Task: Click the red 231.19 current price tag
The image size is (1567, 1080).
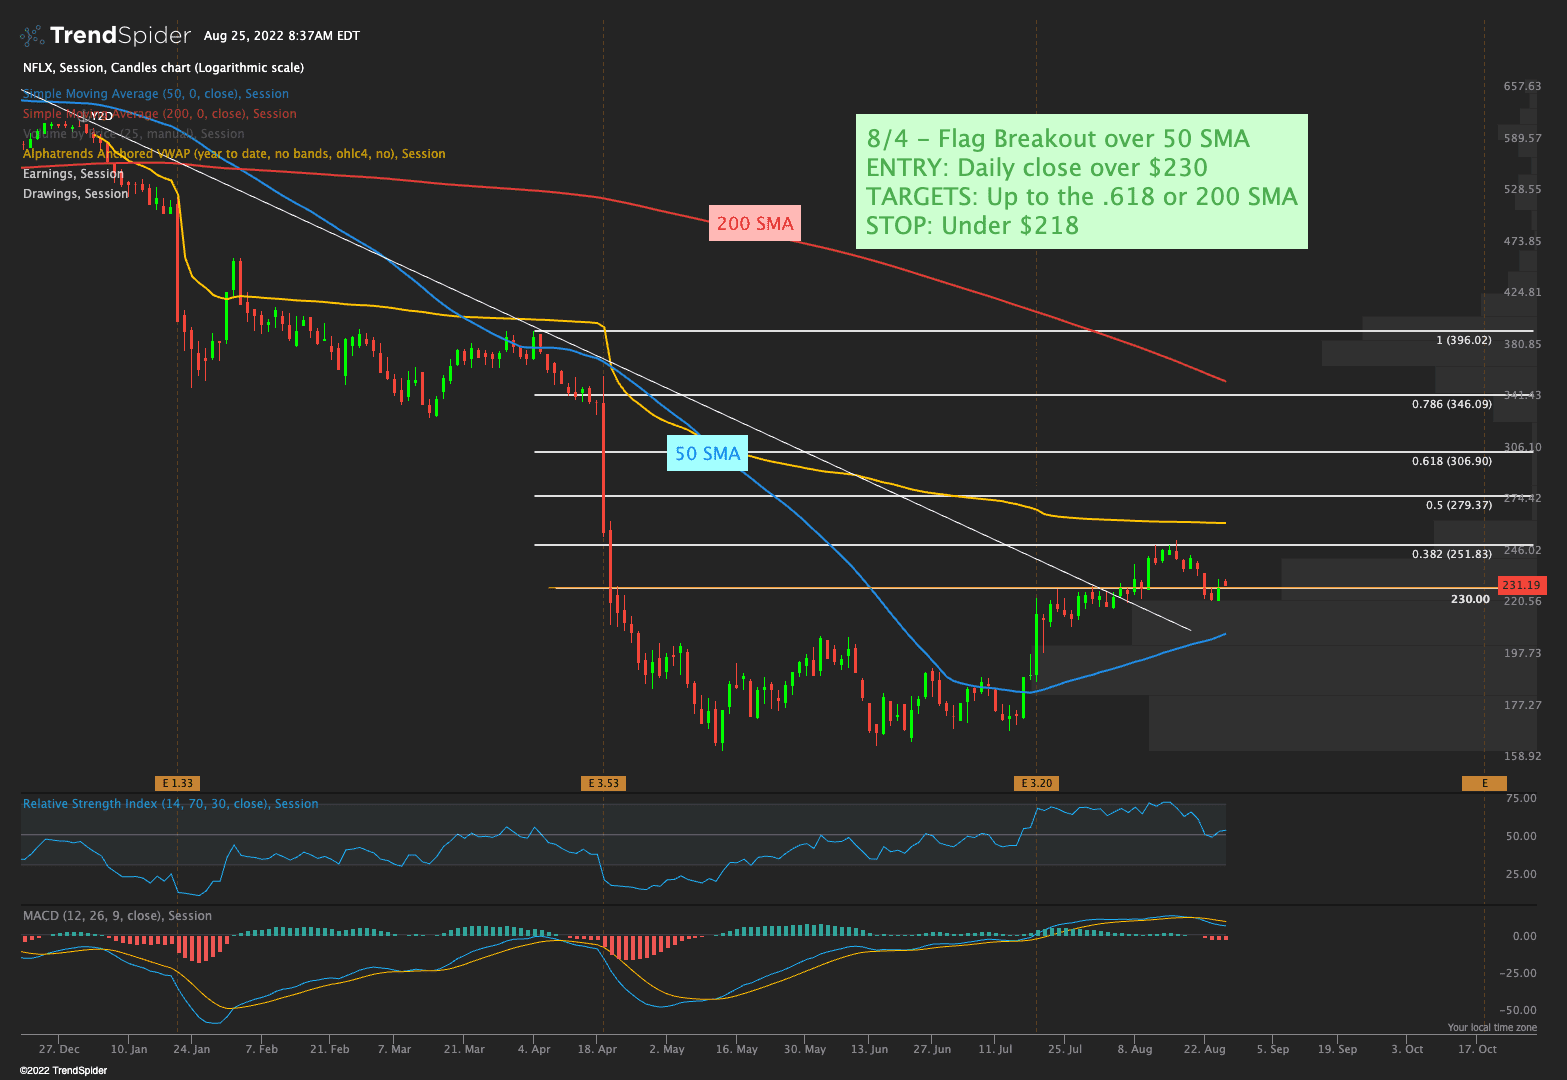Action: [1520, 585]
